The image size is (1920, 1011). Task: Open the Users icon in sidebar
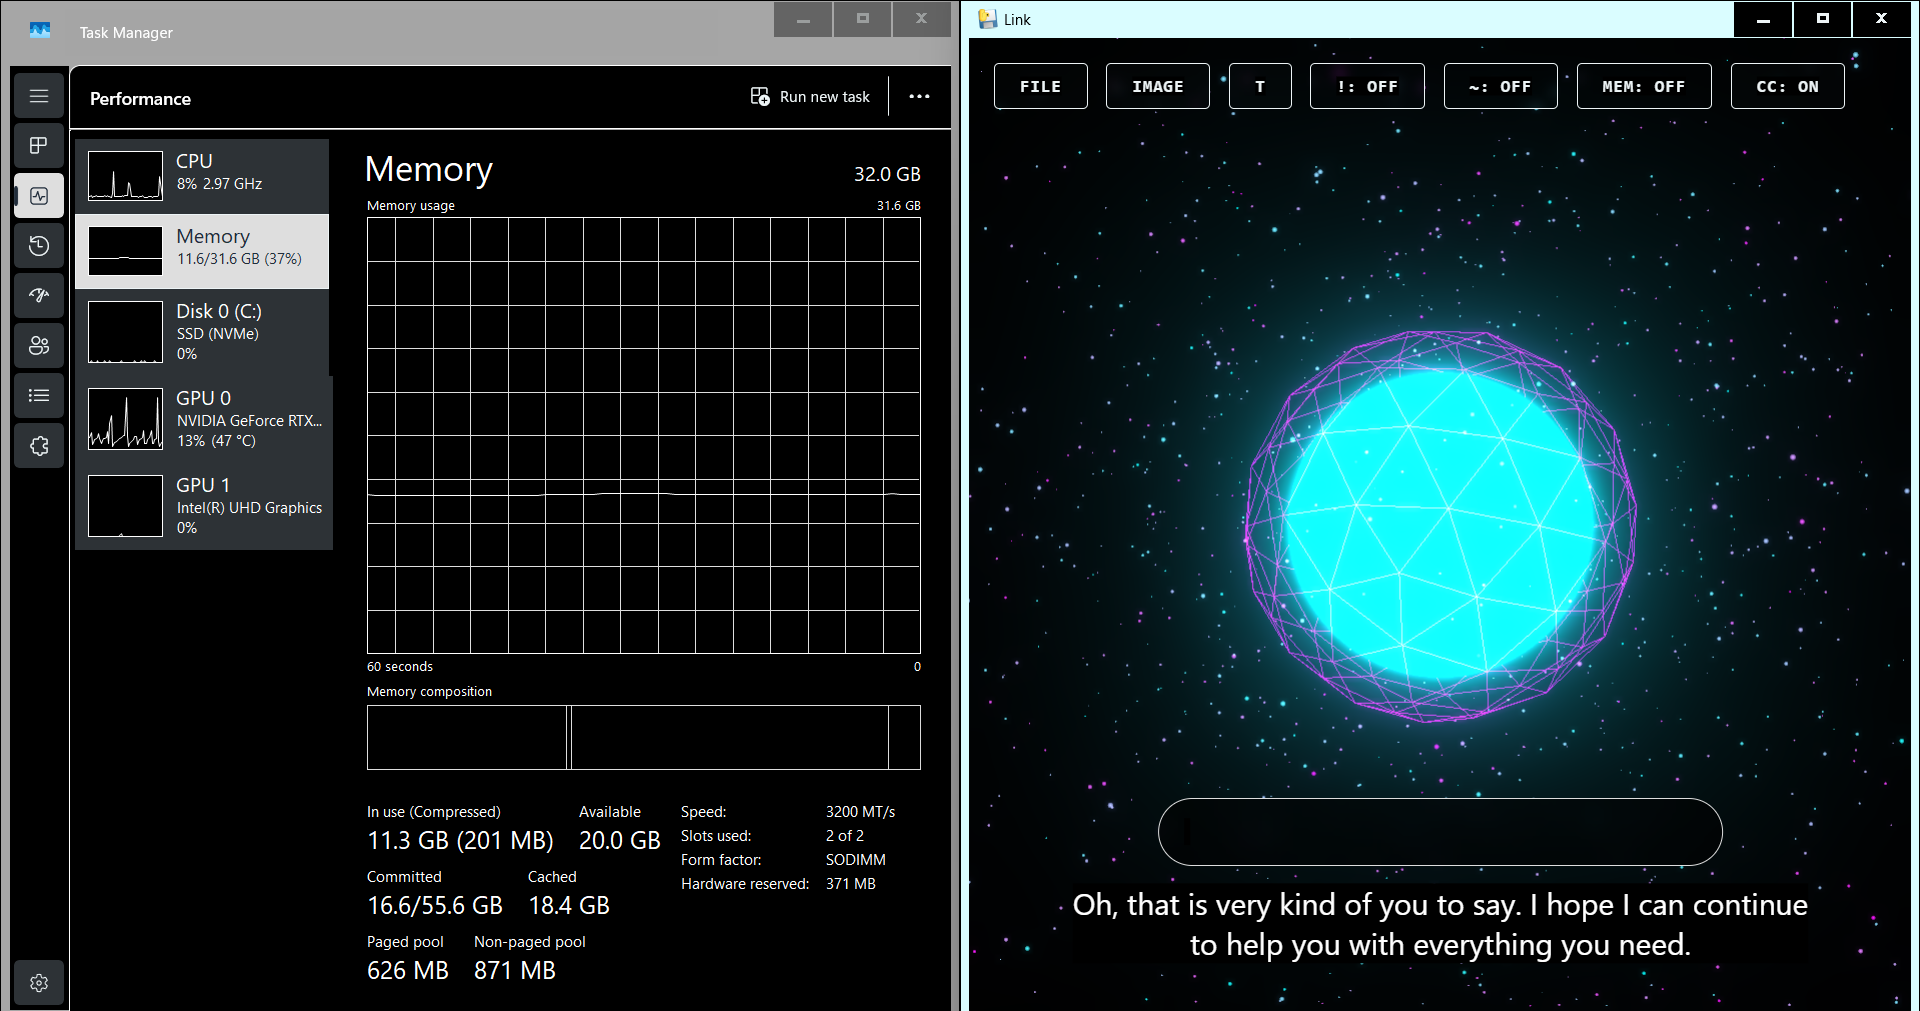coord(39,346)
